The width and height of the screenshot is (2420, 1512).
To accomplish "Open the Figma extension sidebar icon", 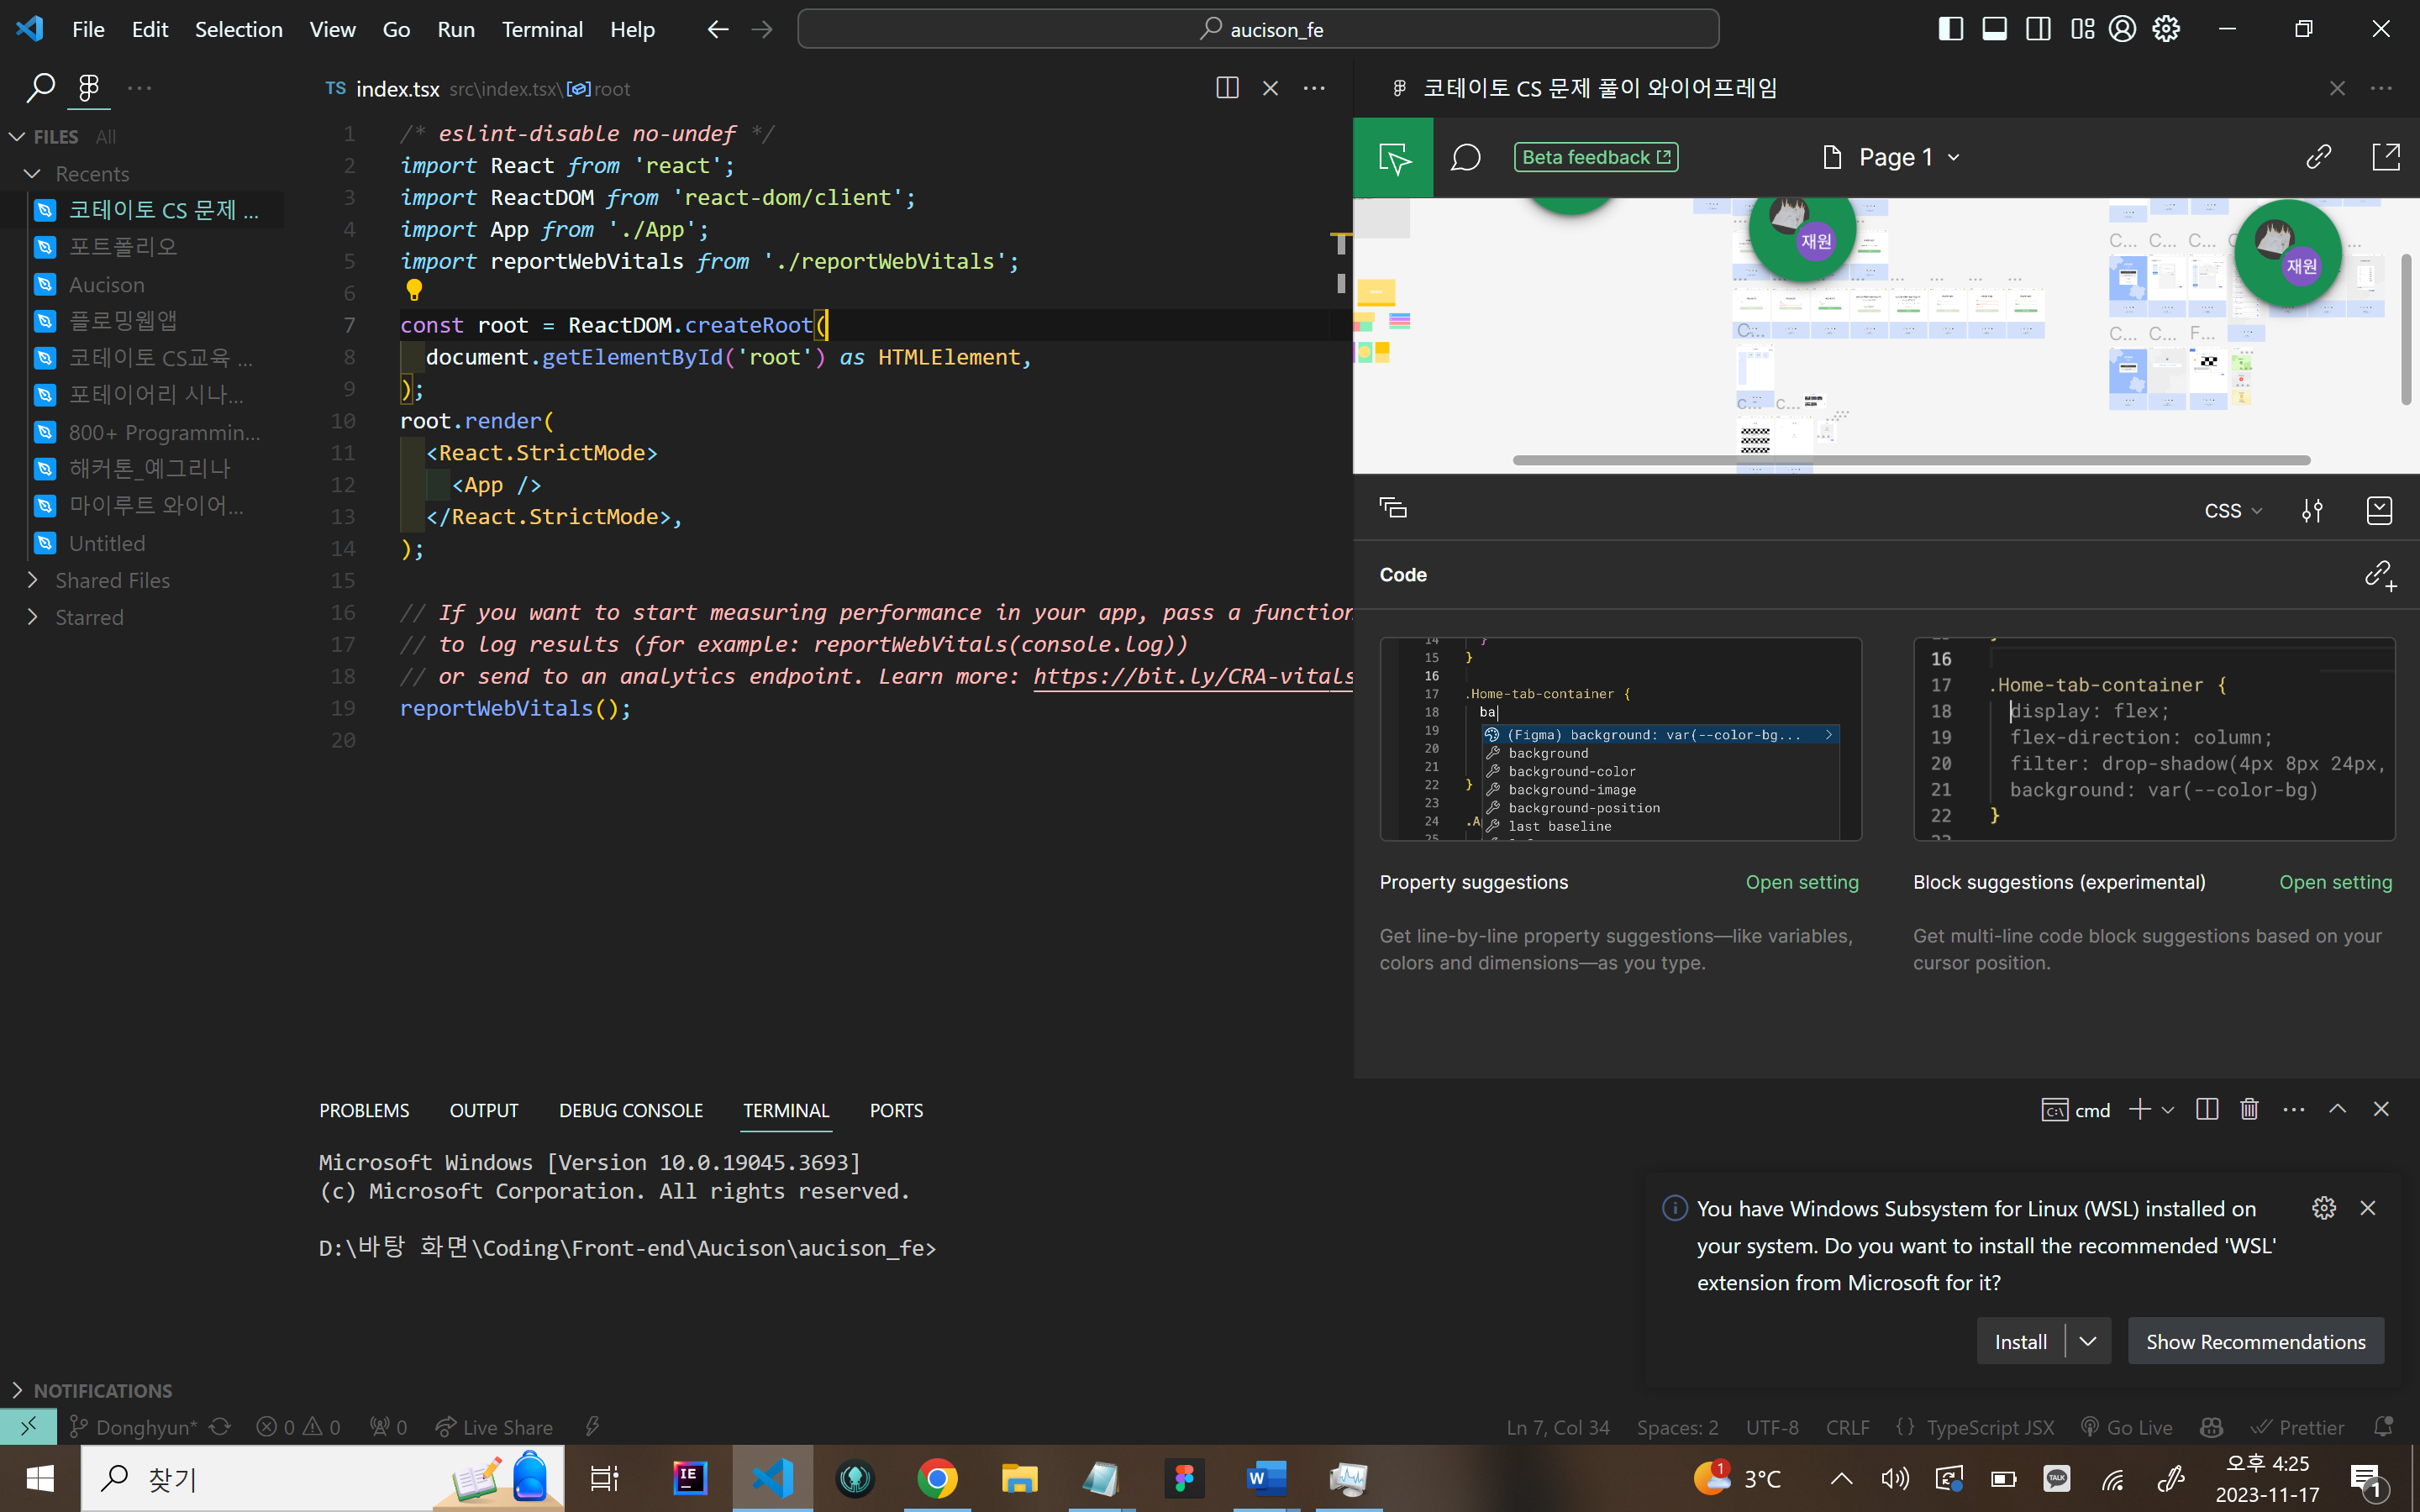I will [88, 88].
